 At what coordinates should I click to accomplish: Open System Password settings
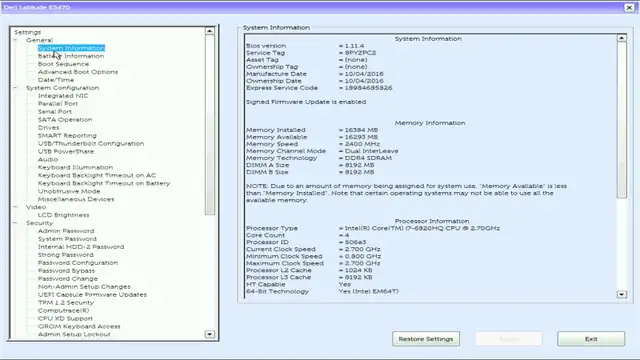pos(67,239)
